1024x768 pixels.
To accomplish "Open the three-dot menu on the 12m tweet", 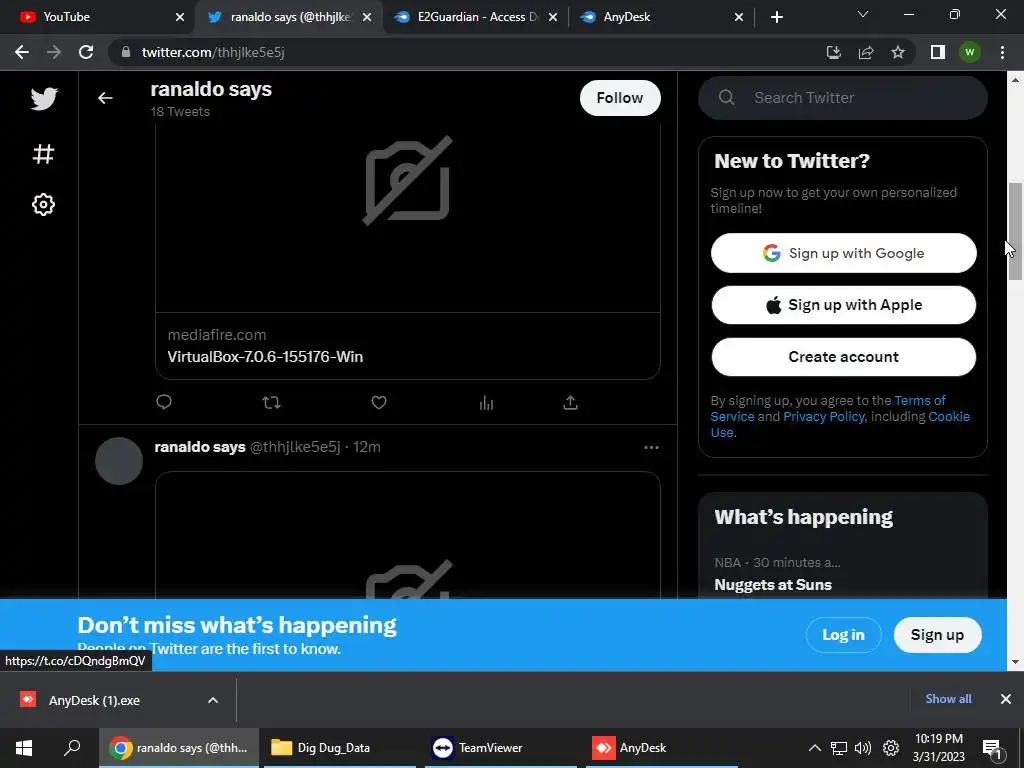I will [651, 447].
